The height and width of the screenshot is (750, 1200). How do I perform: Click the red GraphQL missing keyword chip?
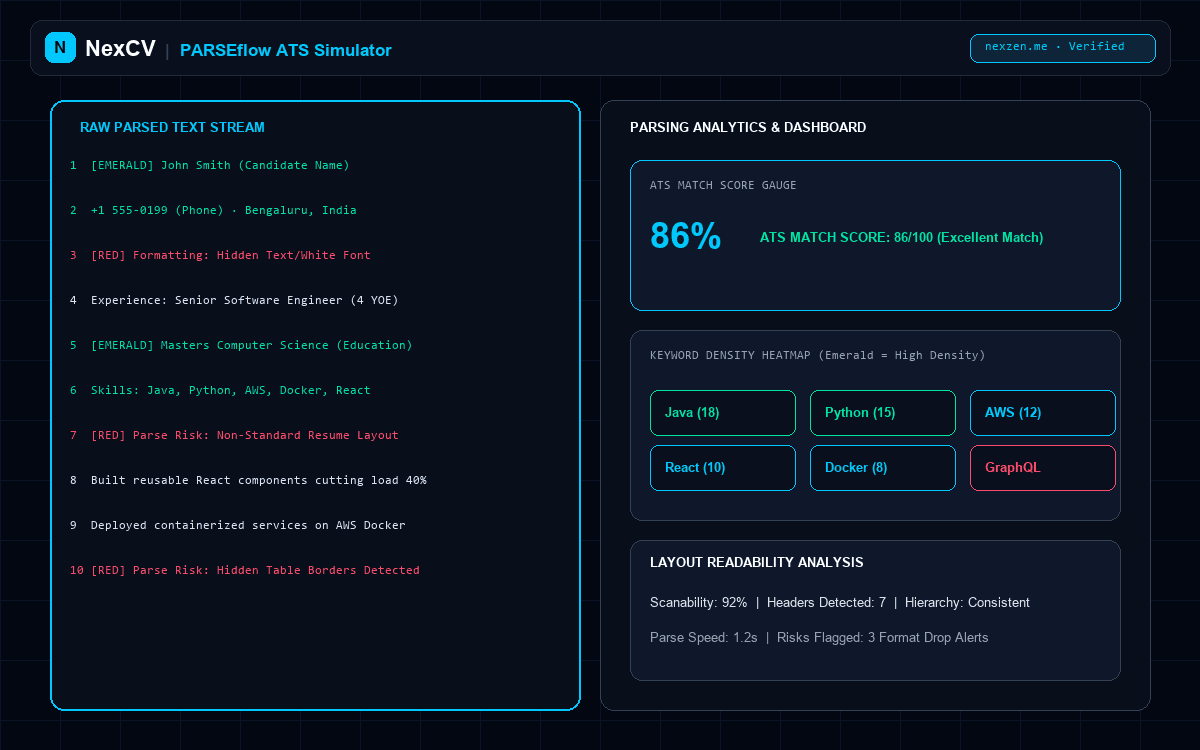[1043, 468]
